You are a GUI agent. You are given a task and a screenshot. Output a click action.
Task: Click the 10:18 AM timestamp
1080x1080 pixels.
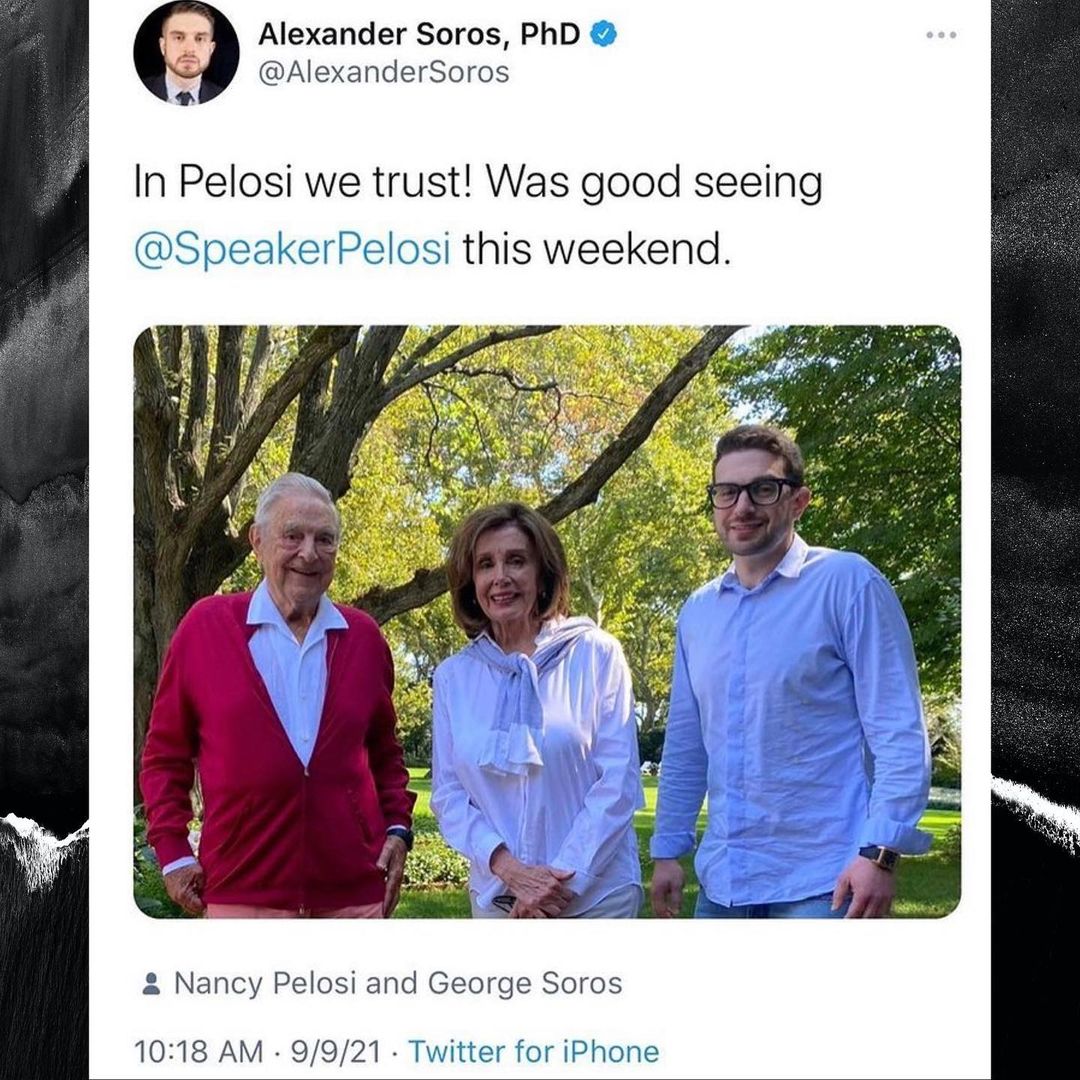click(x=198, y=1052)
